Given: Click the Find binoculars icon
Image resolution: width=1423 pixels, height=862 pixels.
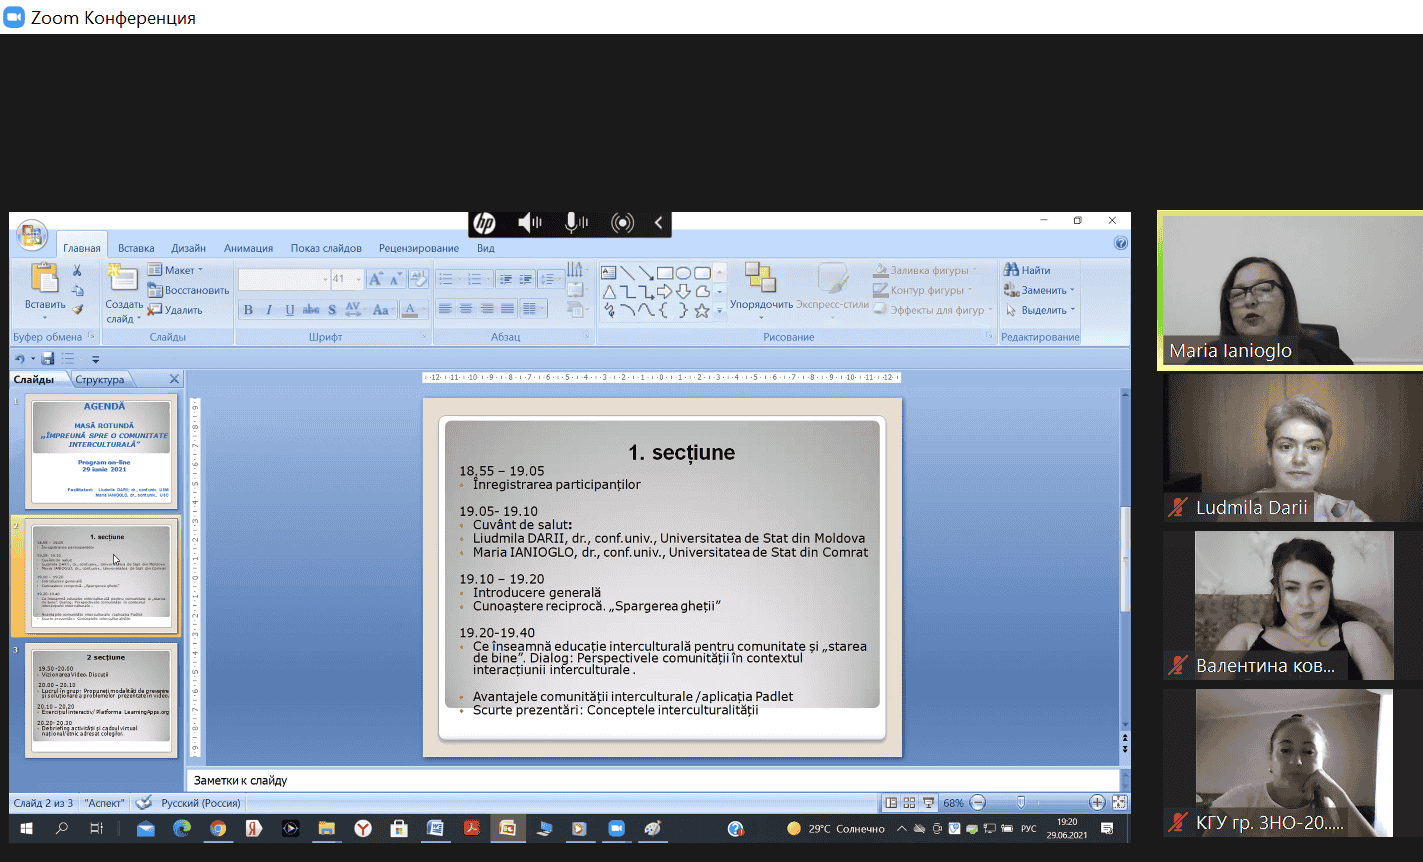Looking at the screenshot, I should [1012, 270].
